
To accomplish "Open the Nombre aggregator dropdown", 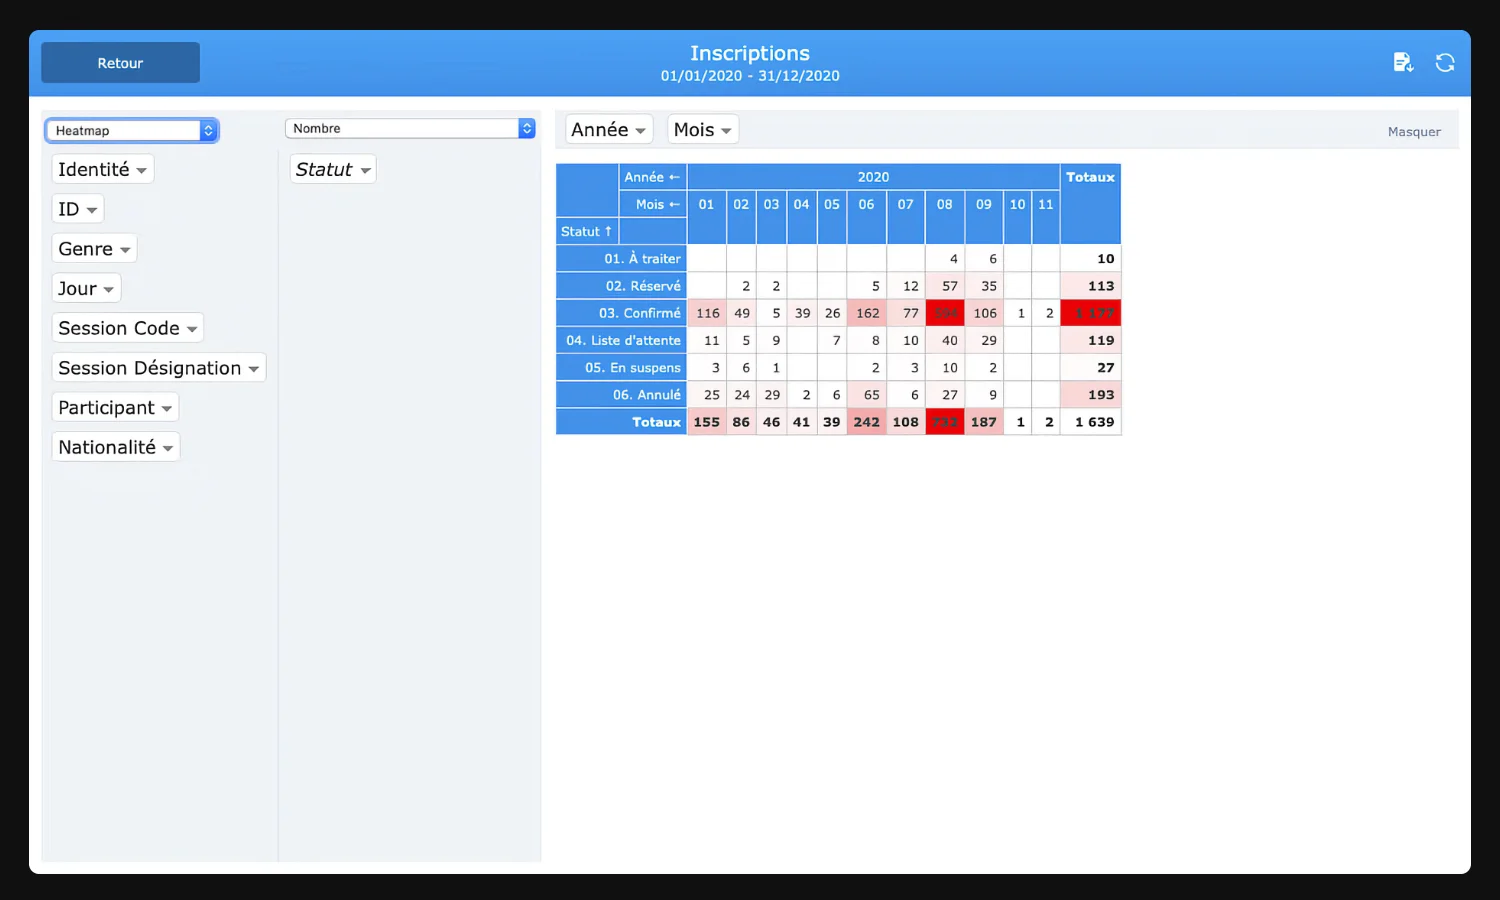I will tap(410, 129).
